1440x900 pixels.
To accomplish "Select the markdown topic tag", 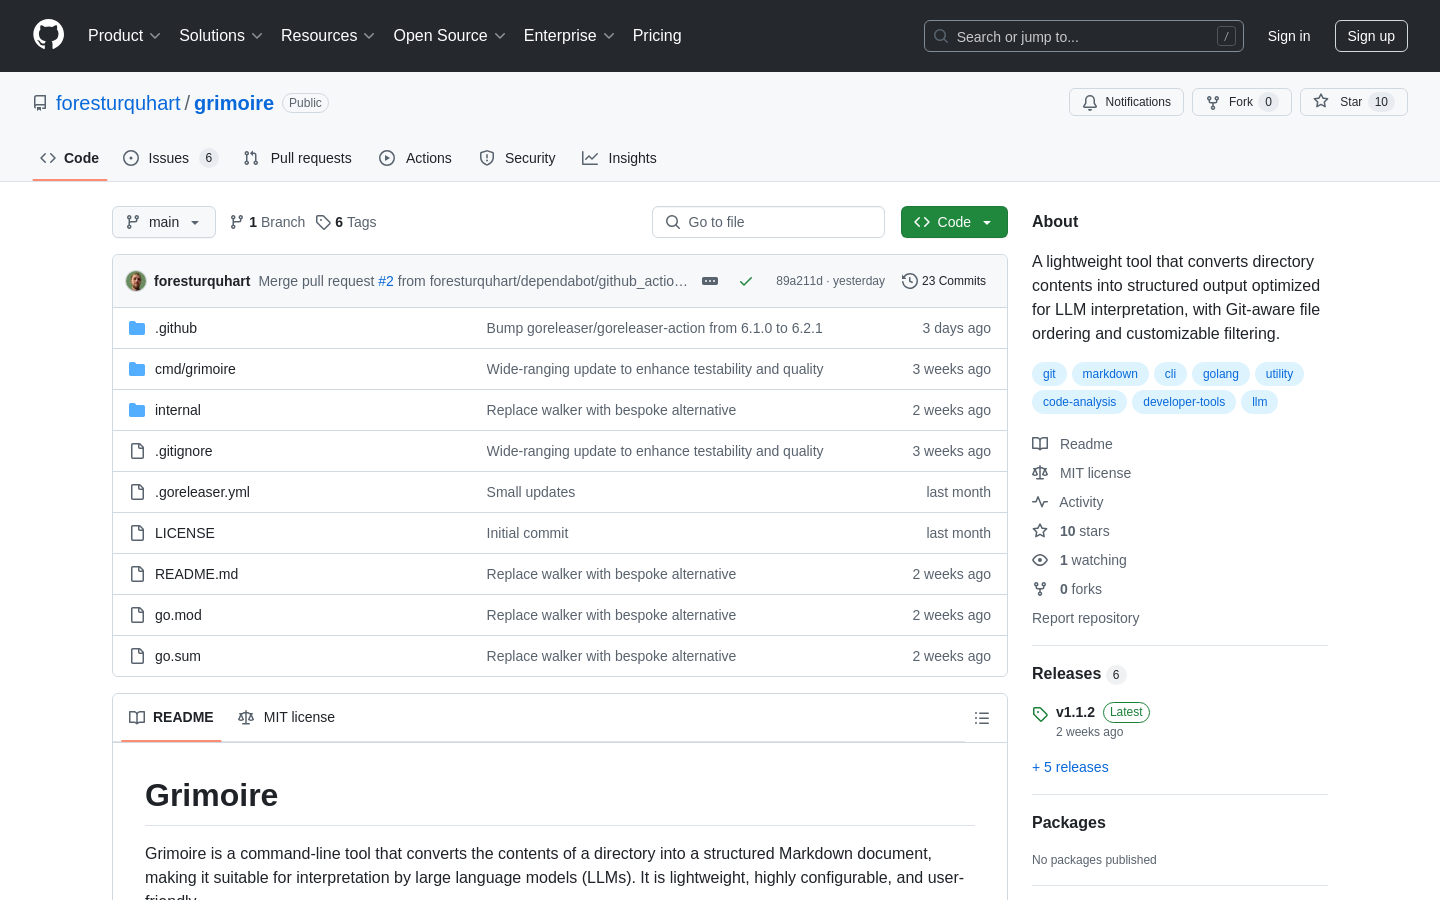I will [x=1110, y=374].
